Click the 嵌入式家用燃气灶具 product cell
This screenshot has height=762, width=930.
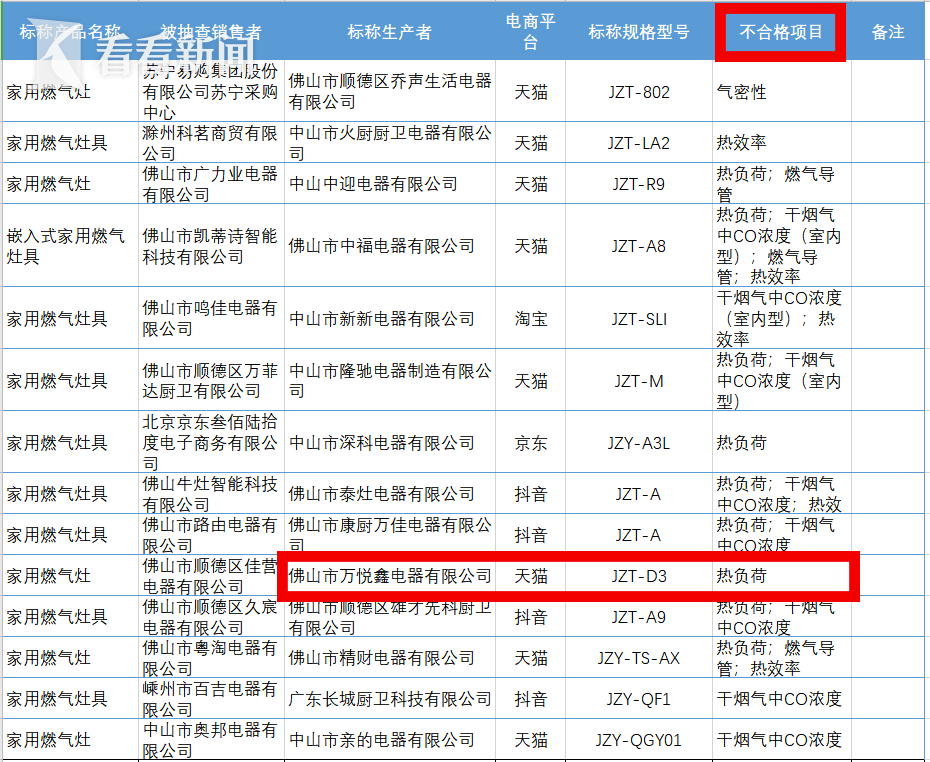point(68,246)
